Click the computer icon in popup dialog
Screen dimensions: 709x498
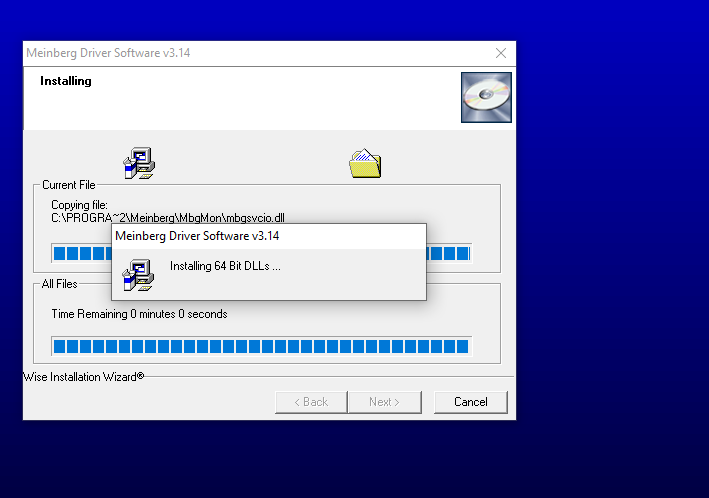point(138,275)
